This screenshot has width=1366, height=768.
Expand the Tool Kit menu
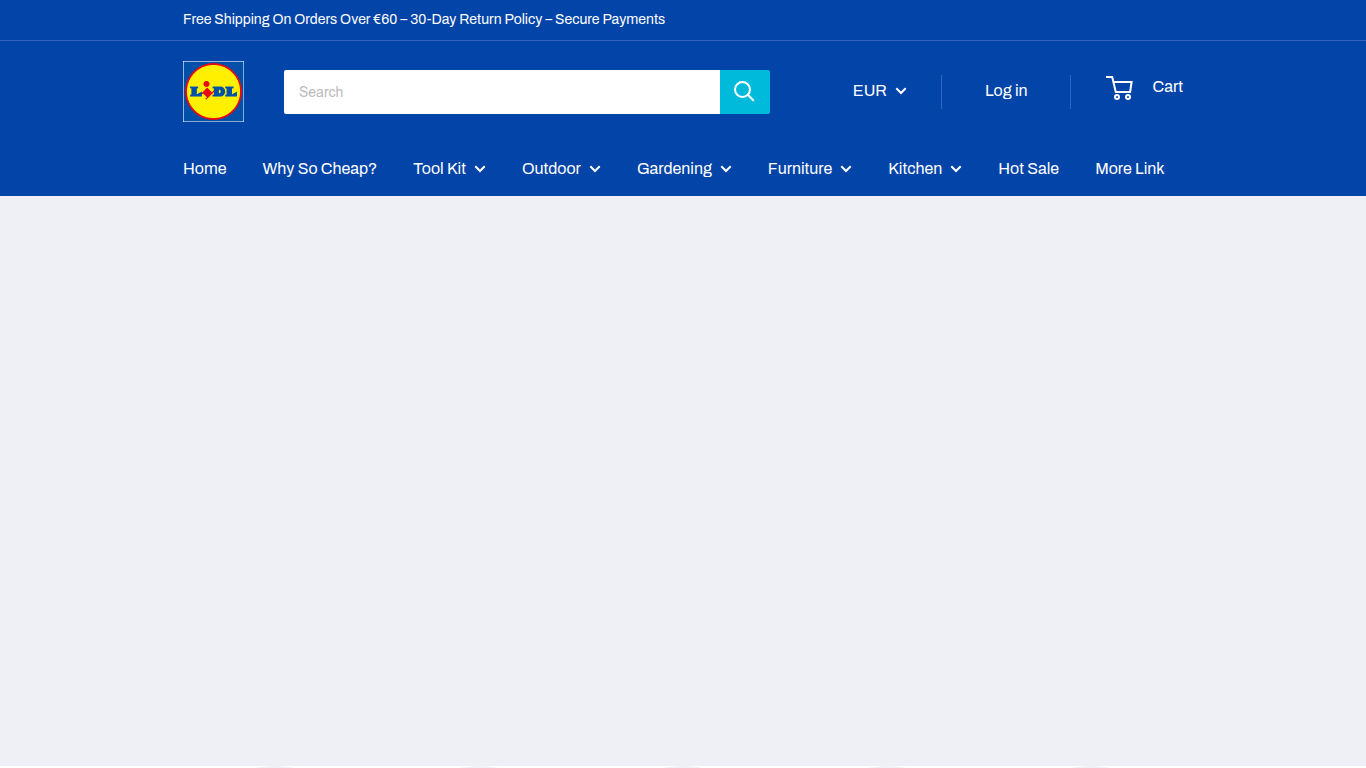pyautogui.click(x=449, y=169)
